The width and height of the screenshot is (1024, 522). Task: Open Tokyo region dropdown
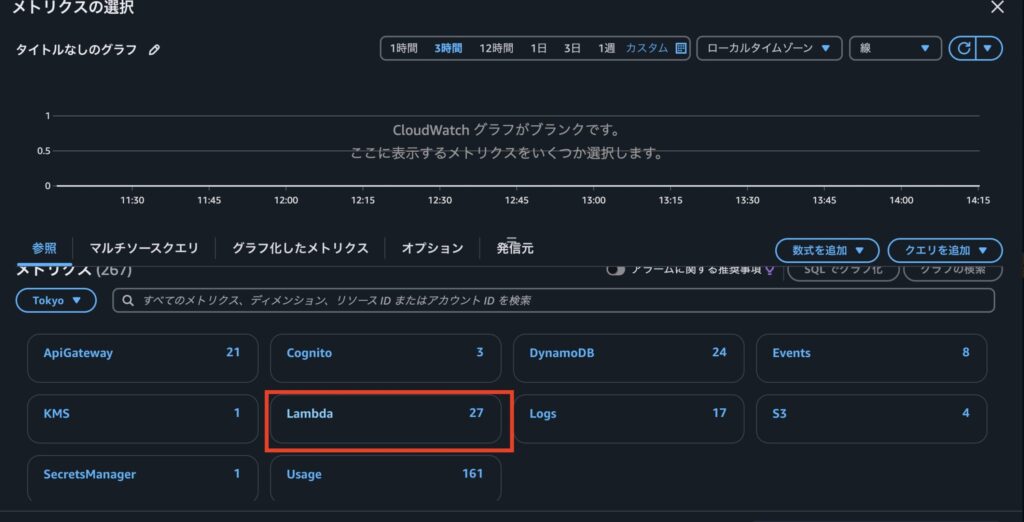[x=56, y=301]
